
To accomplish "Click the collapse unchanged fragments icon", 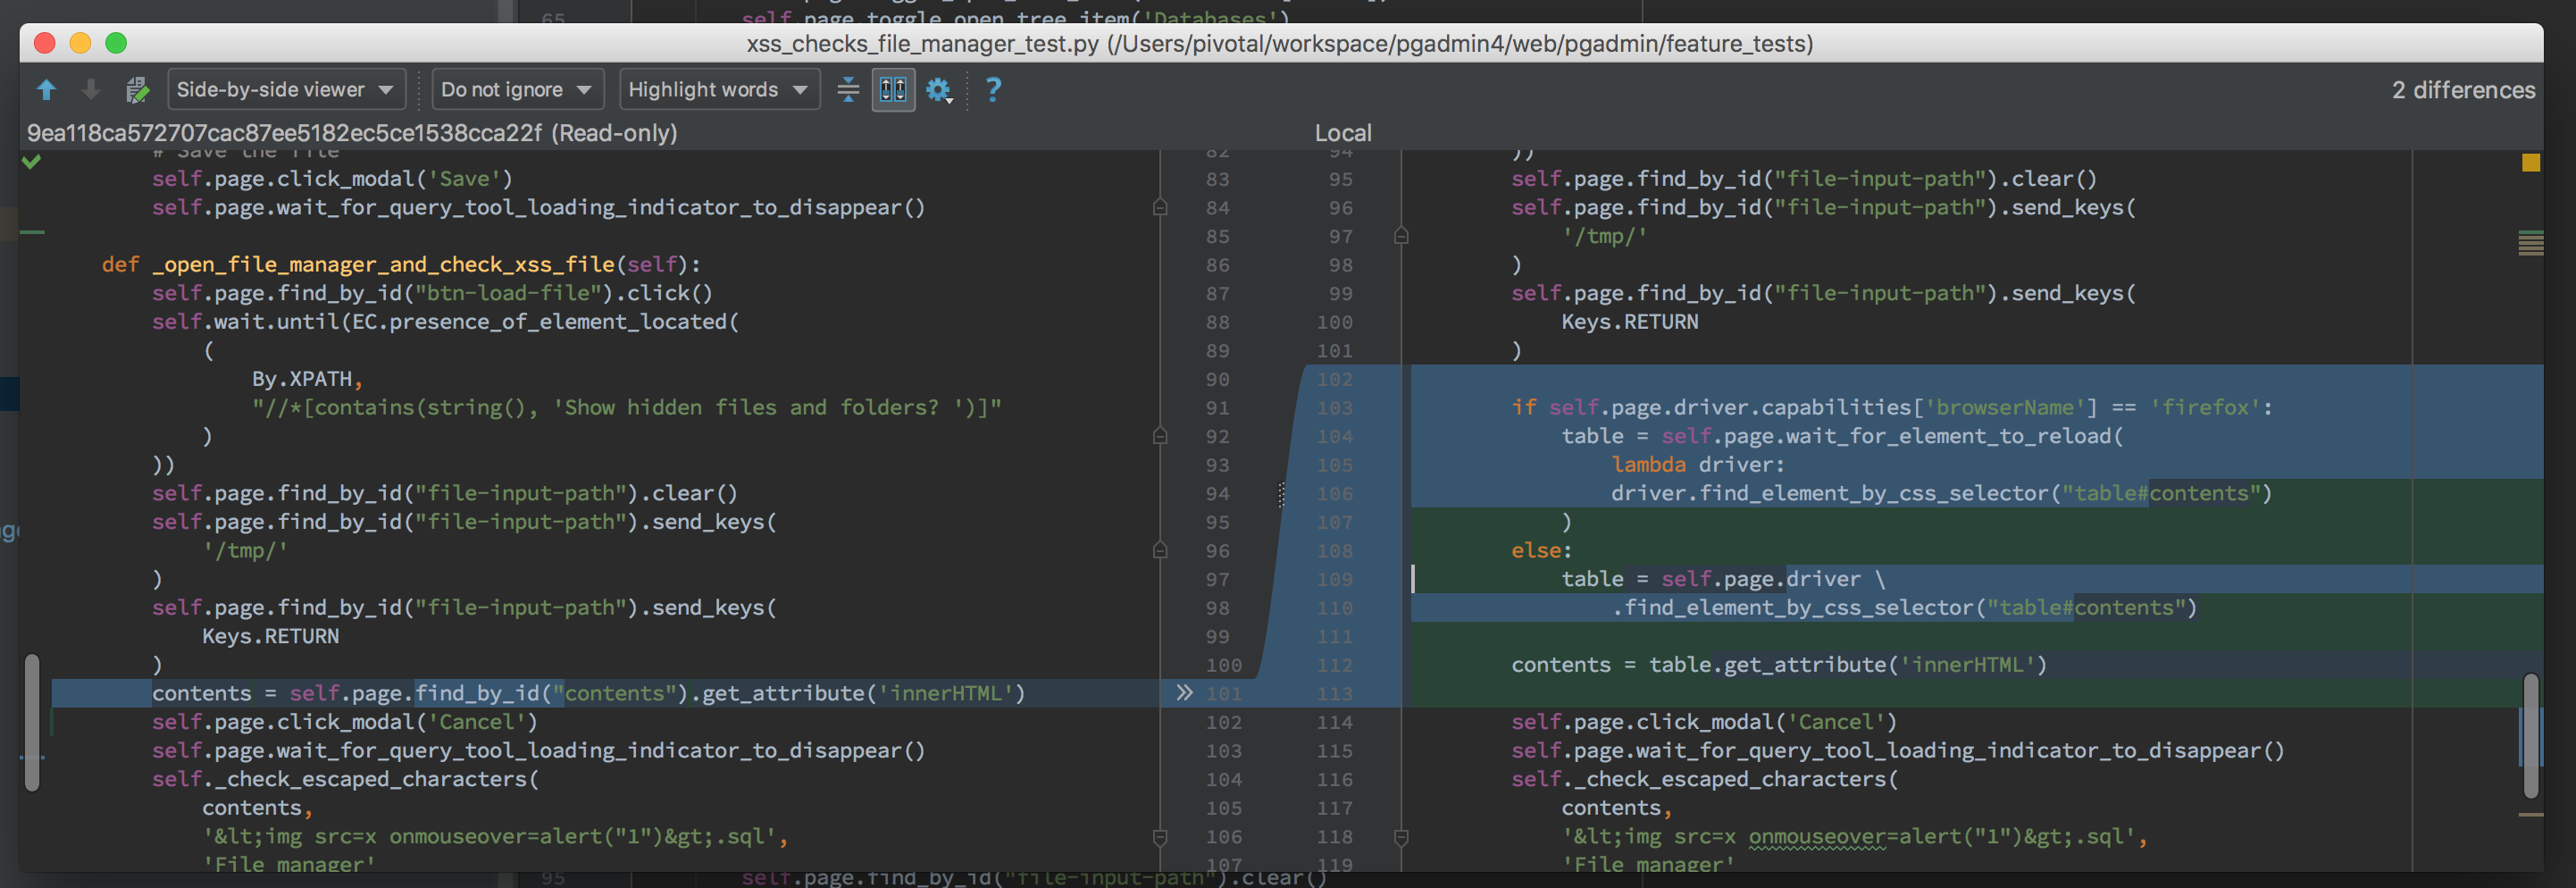I will click(848, 90).
